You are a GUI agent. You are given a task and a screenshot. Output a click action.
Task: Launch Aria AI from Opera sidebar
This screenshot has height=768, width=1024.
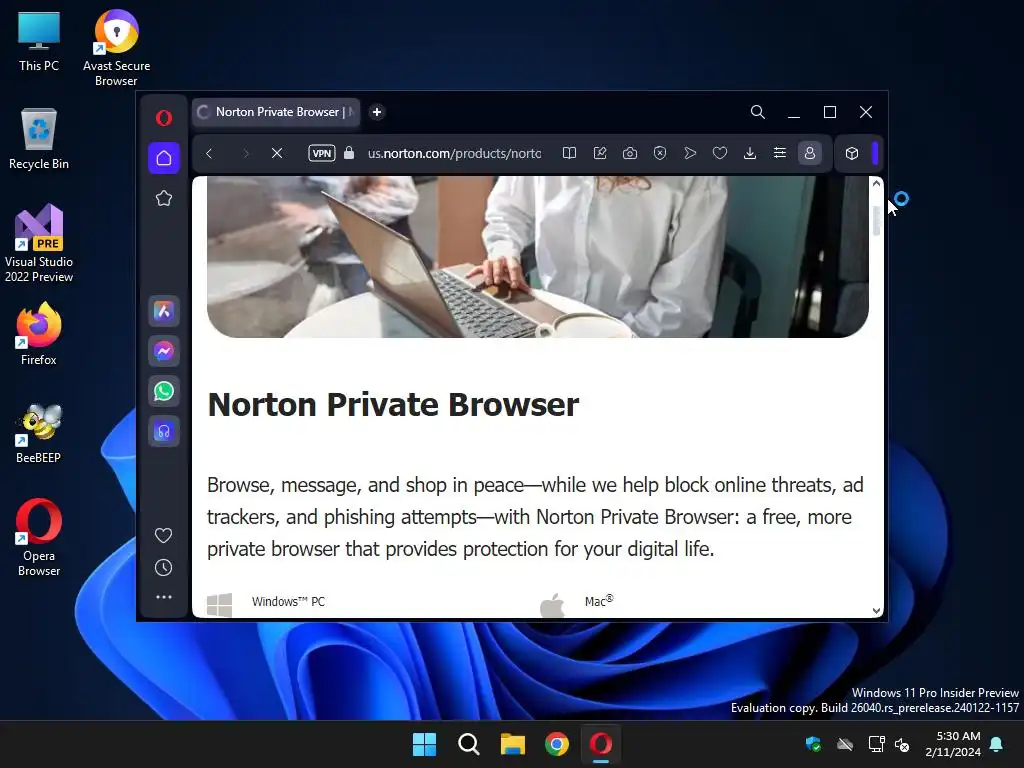(x=164, y=312)
